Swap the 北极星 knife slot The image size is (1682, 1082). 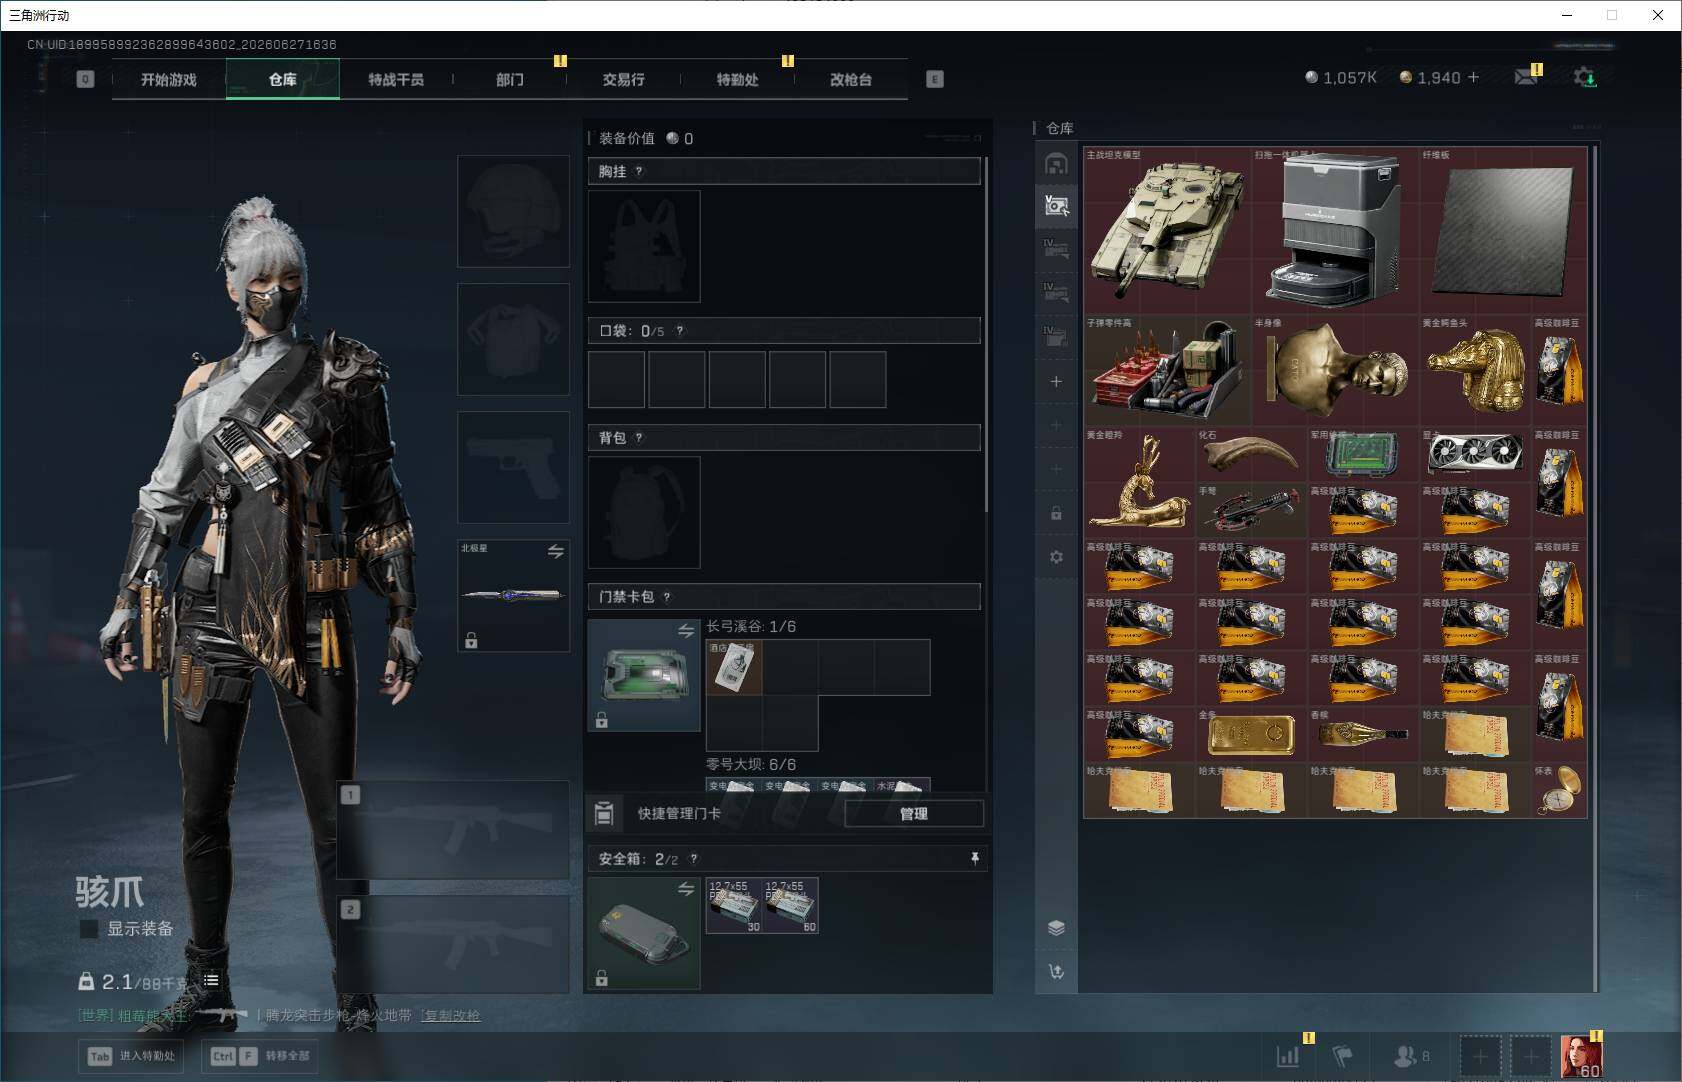556,551
